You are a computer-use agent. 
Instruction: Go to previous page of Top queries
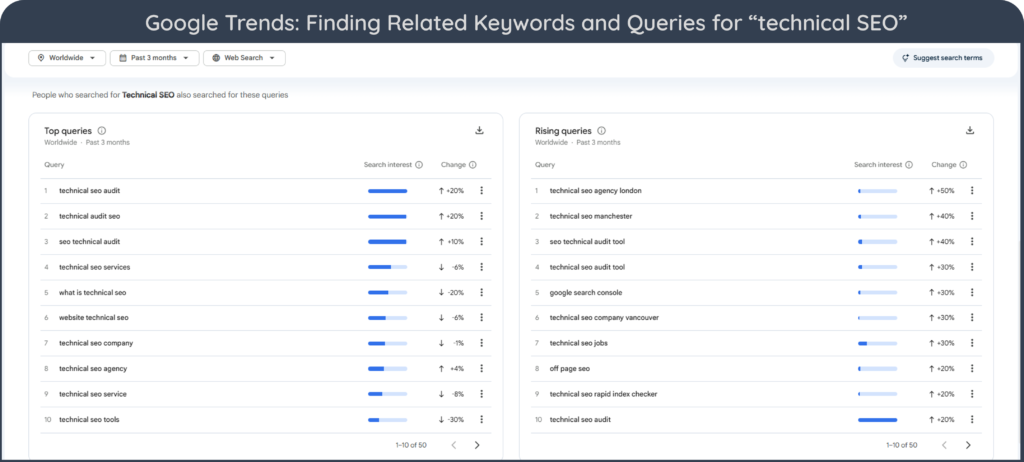tap(454, 445)
